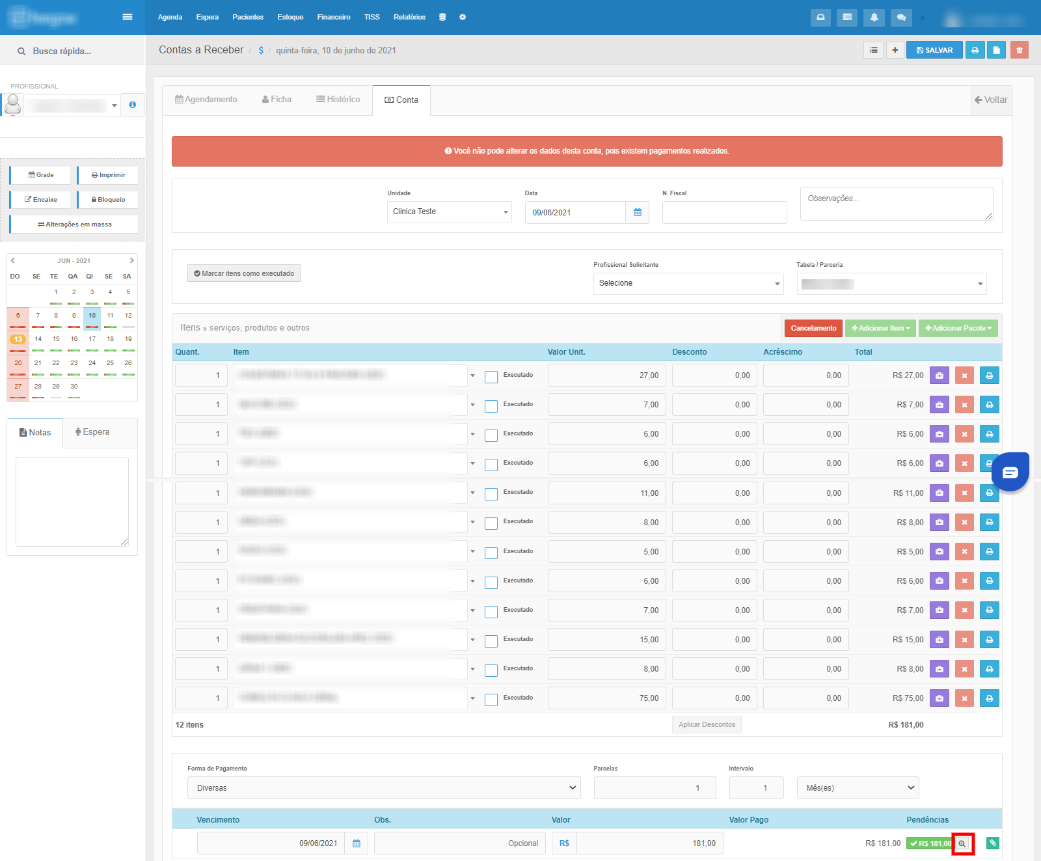Open the Profissional Solicitante dropdown
This screenshot has height=861, width=1041.
point(688,283)
